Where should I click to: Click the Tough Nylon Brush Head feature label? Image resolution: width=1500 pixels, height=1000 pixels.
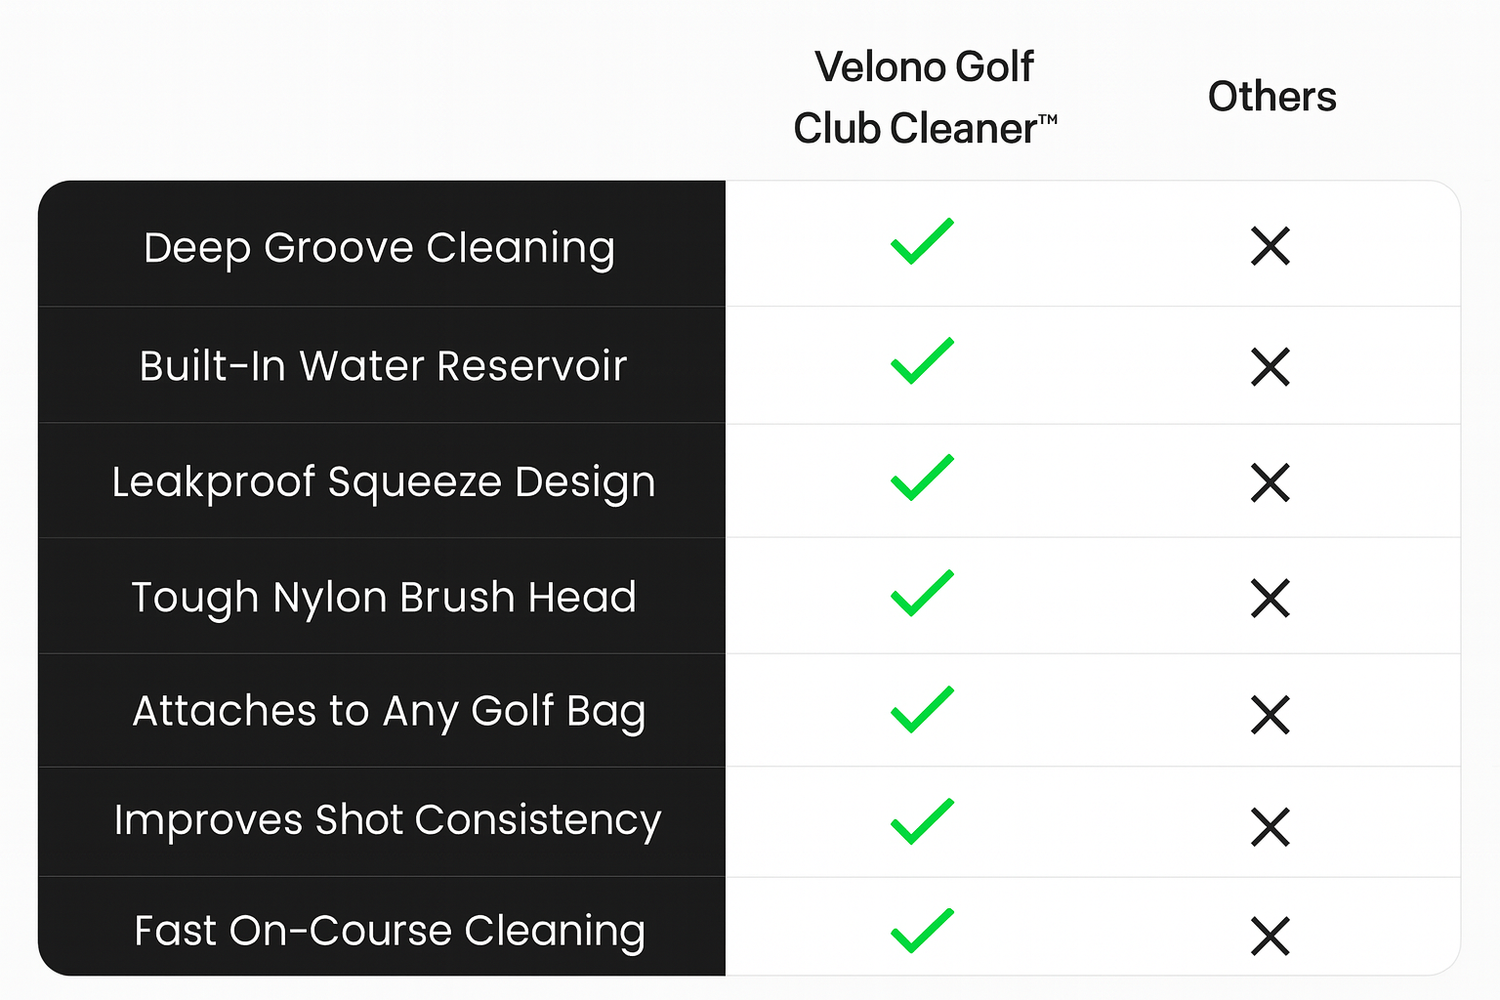coord(383,598)
